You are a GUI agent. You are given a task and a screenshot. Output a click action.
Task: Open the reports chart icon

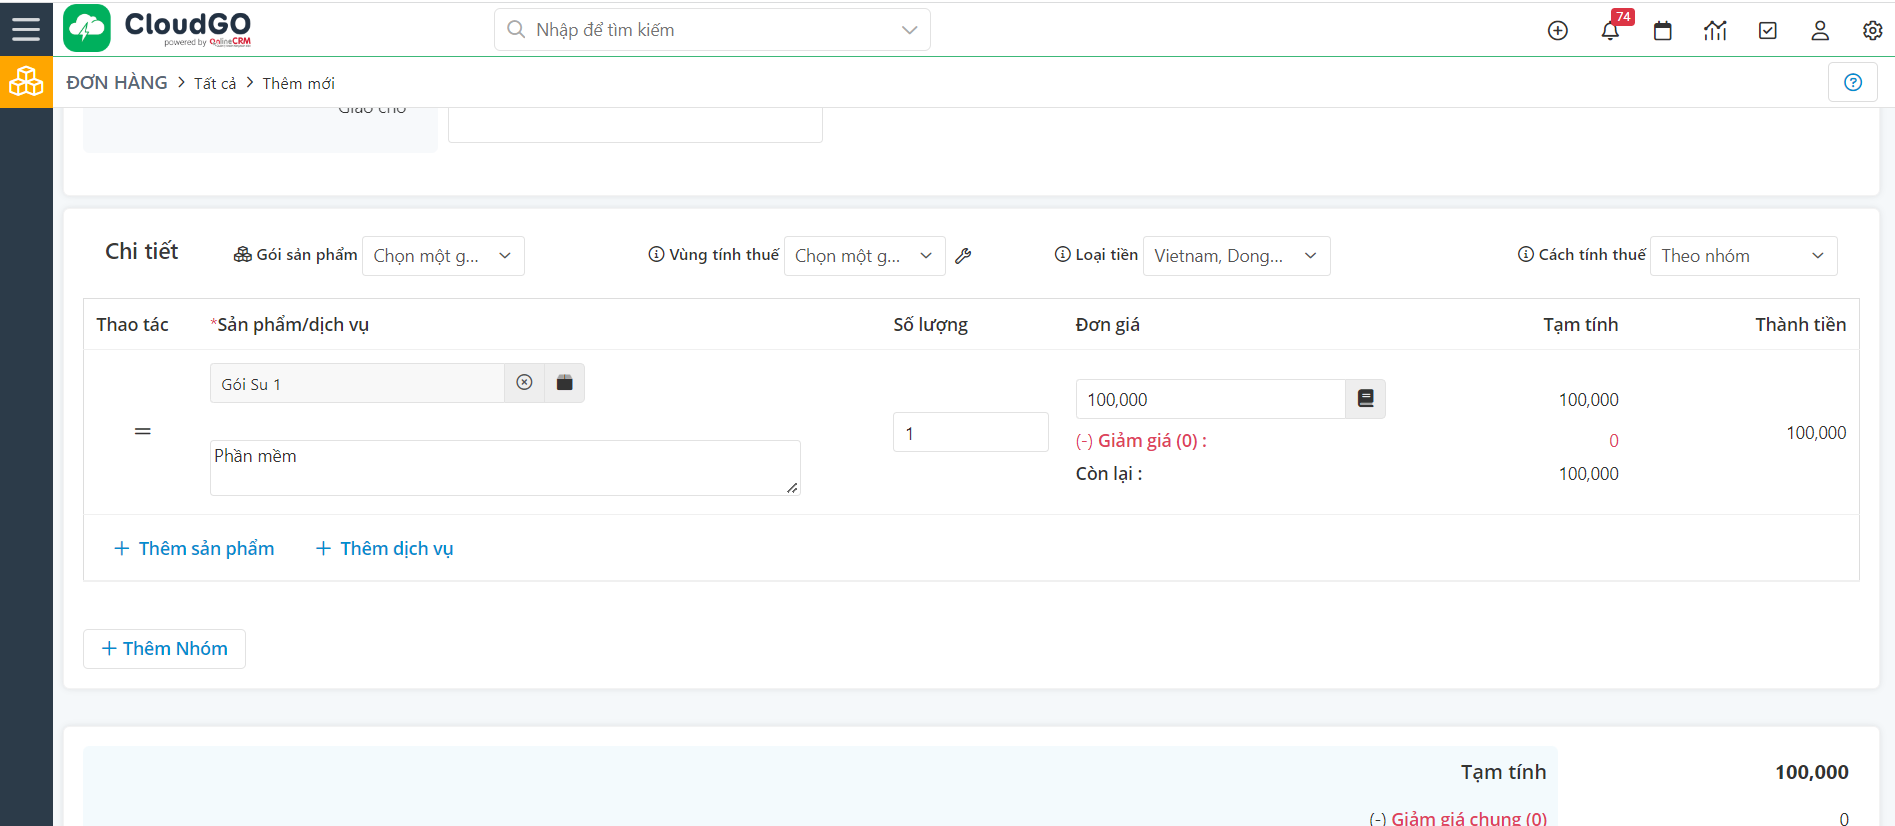coord(1715,31)
